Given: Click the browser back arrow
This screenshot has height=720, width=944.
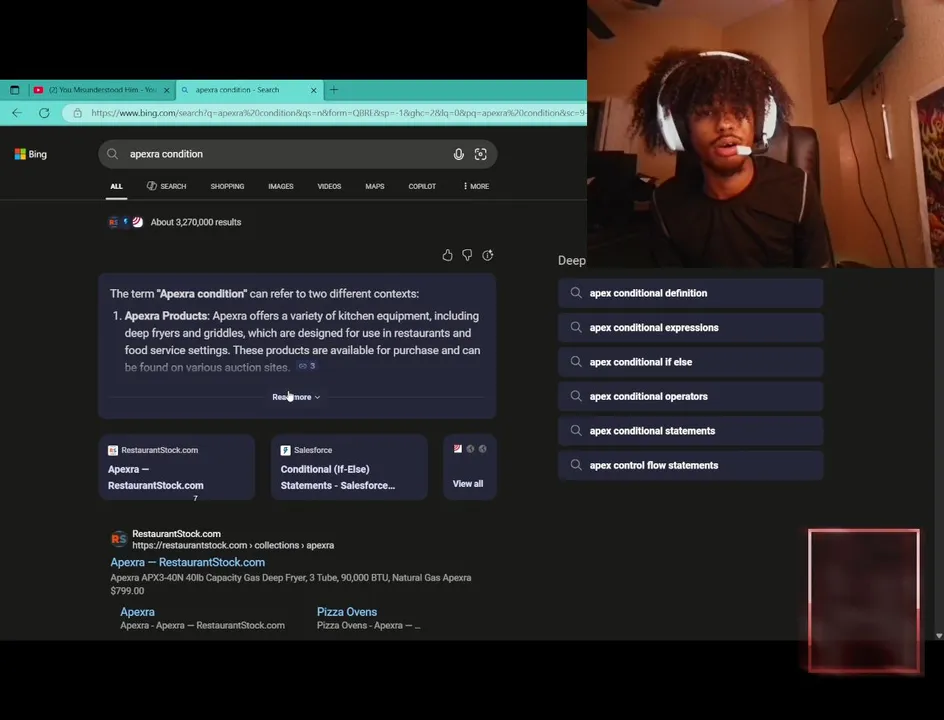Looking at the screenshot, I should pyautogui.click(x=17, y=113).
